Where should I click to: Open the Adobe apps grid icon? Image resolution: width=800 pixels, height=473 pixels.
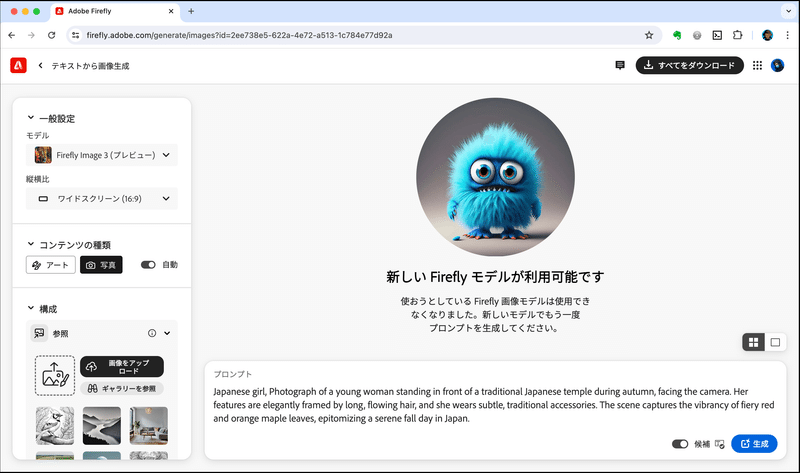click(x=757, y=65)
